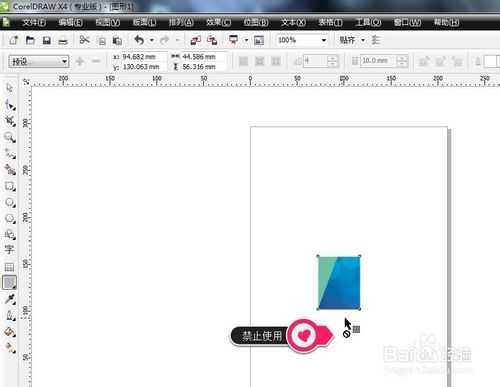The width and height of the screenshot is (500, 387).
Task: Click the Undo arrow icon
Action: coord(139,40)
